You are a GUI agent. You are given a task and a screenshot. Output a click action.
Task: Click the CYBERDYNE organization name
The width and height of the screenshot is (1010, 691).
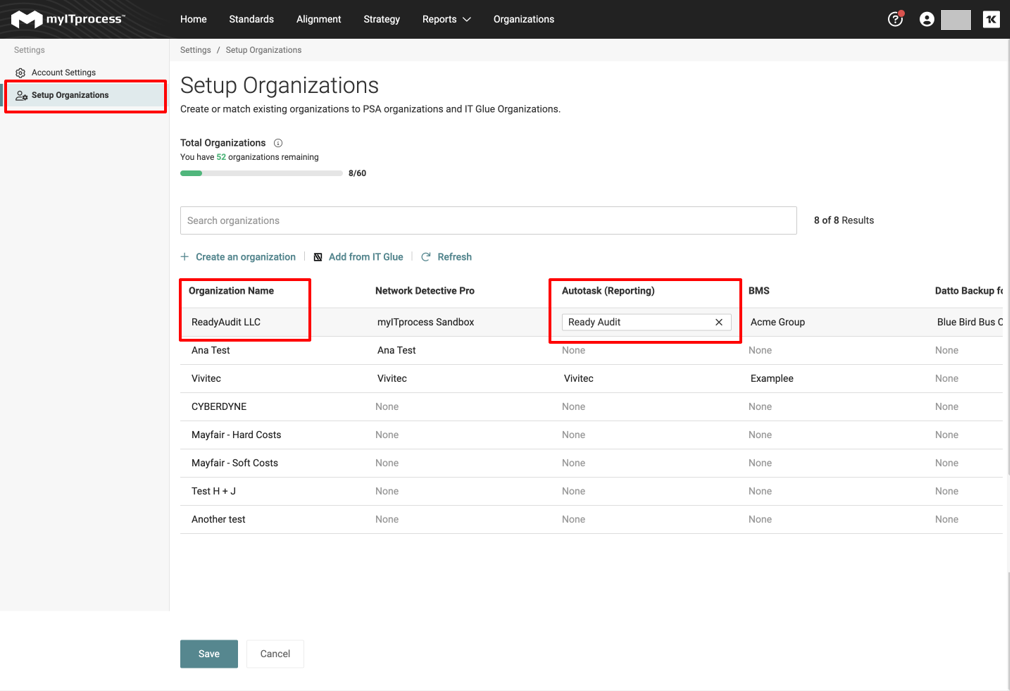click(x=219, y=407)
